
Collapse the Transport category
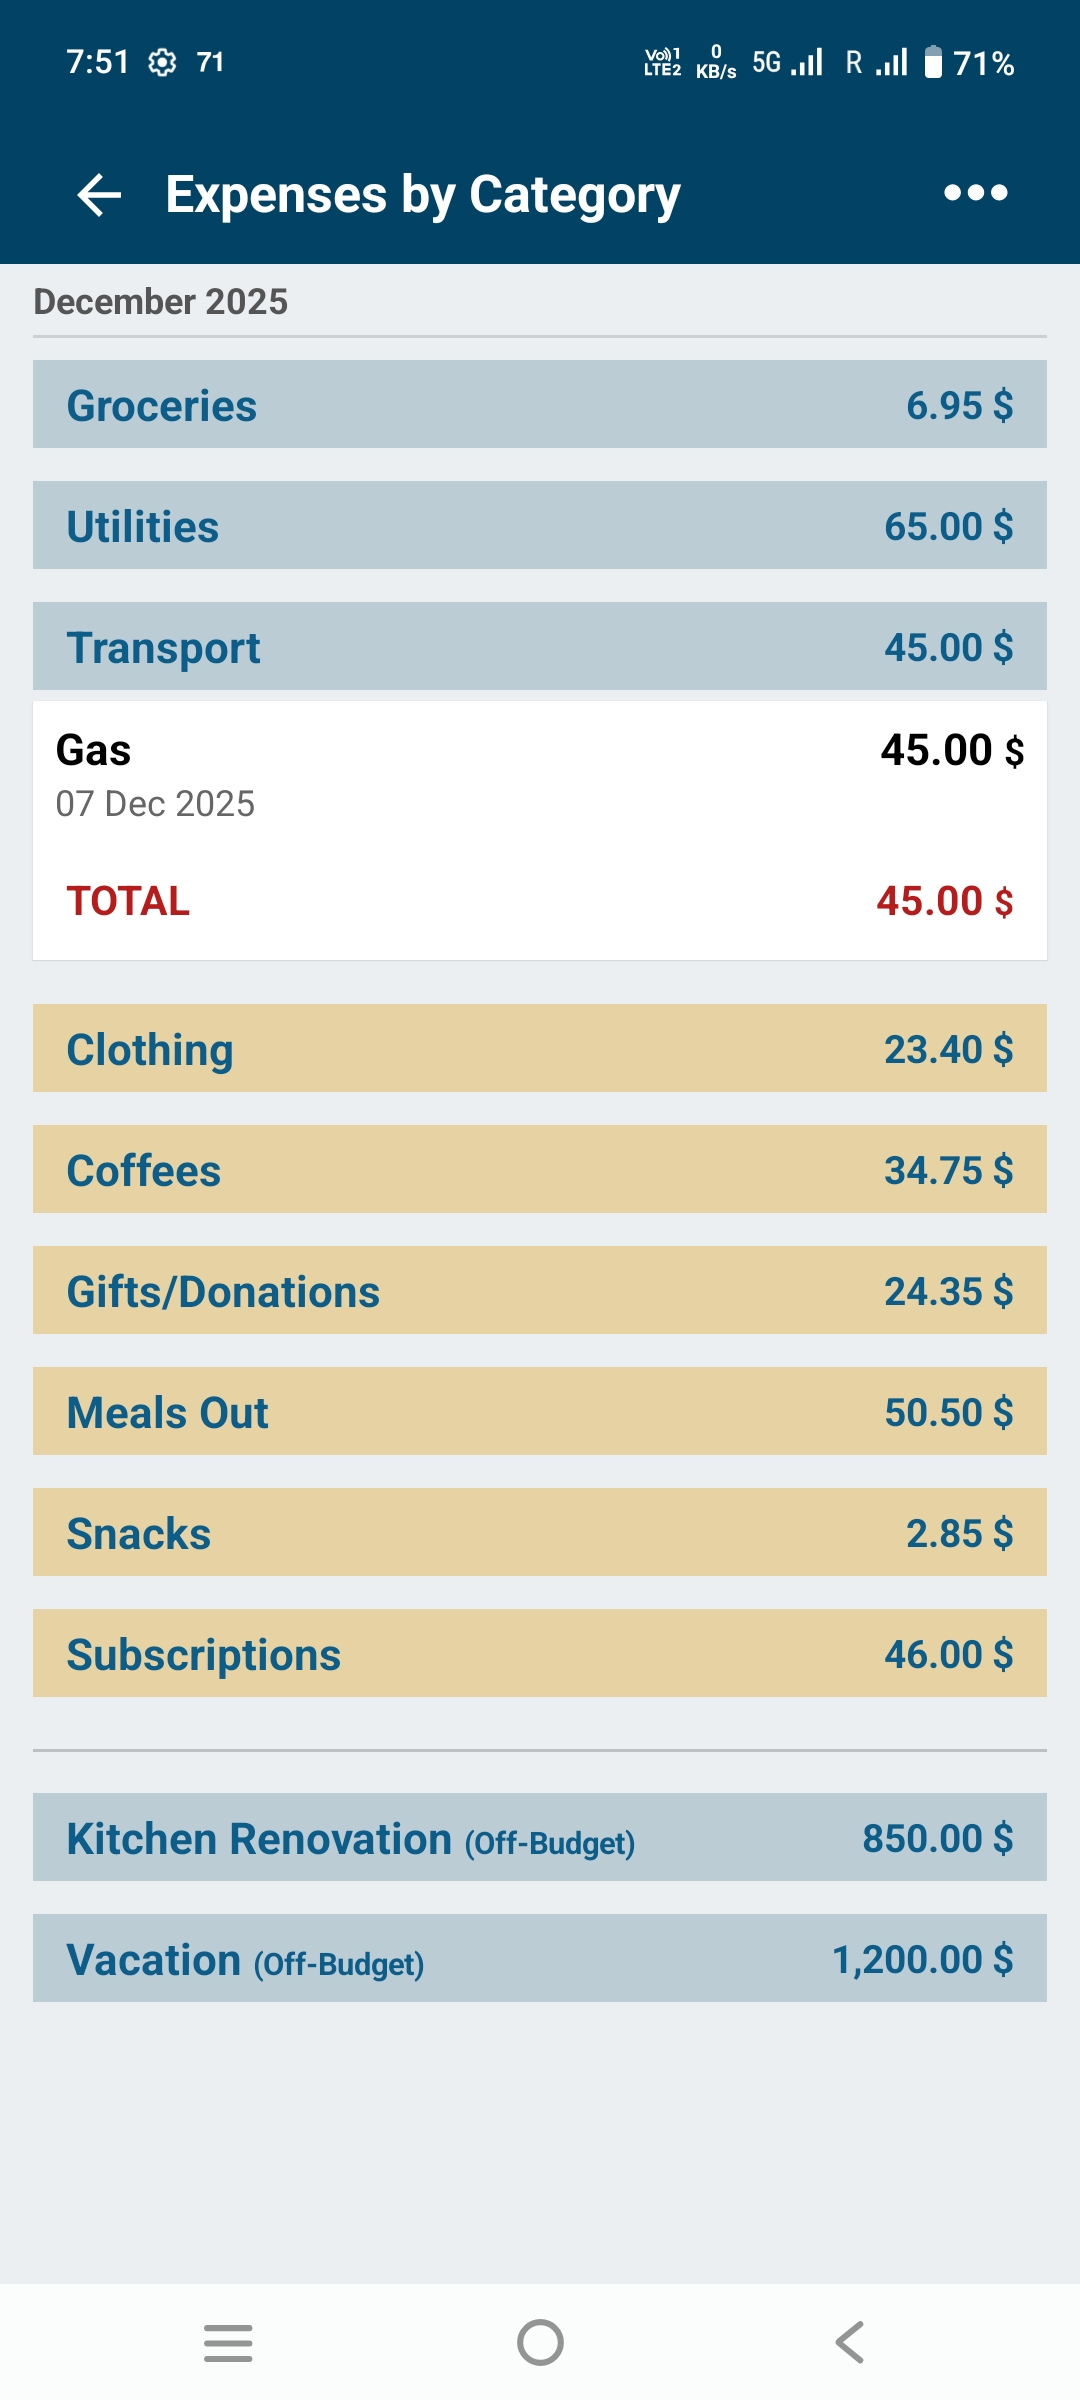click(540, 646)
